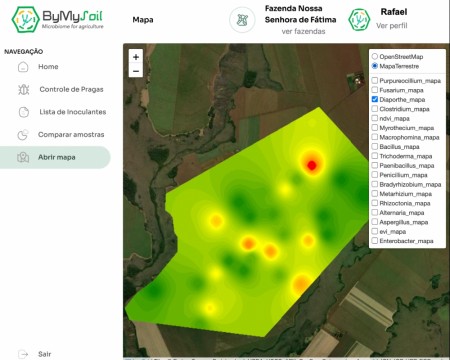Click the red hotspot on the heatmap
Image resolution: width=450 pixels, height=360 pixels.
(x=312, y=165)
